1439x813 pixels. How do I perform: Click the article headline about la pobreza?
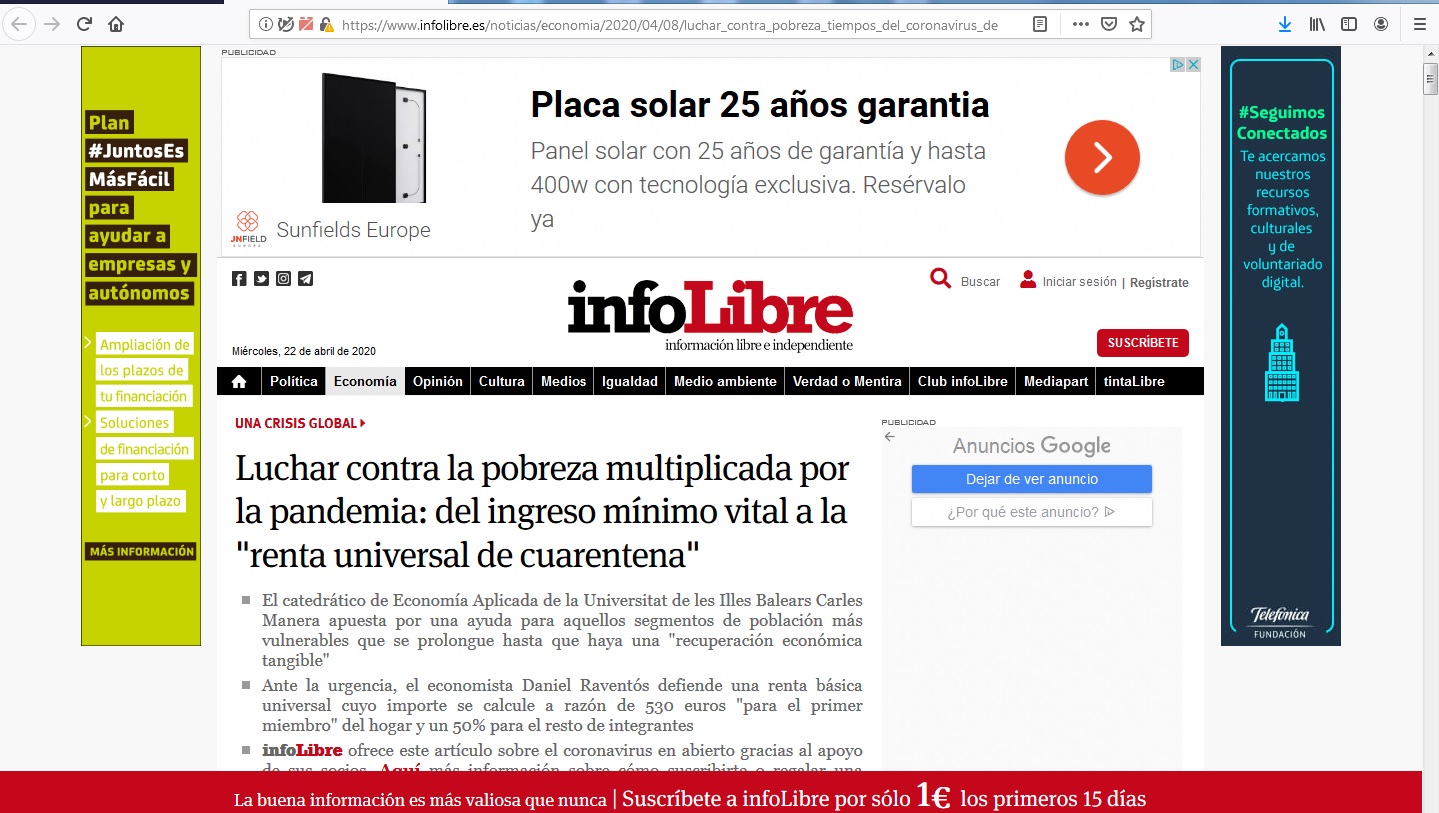click(542, 511)
